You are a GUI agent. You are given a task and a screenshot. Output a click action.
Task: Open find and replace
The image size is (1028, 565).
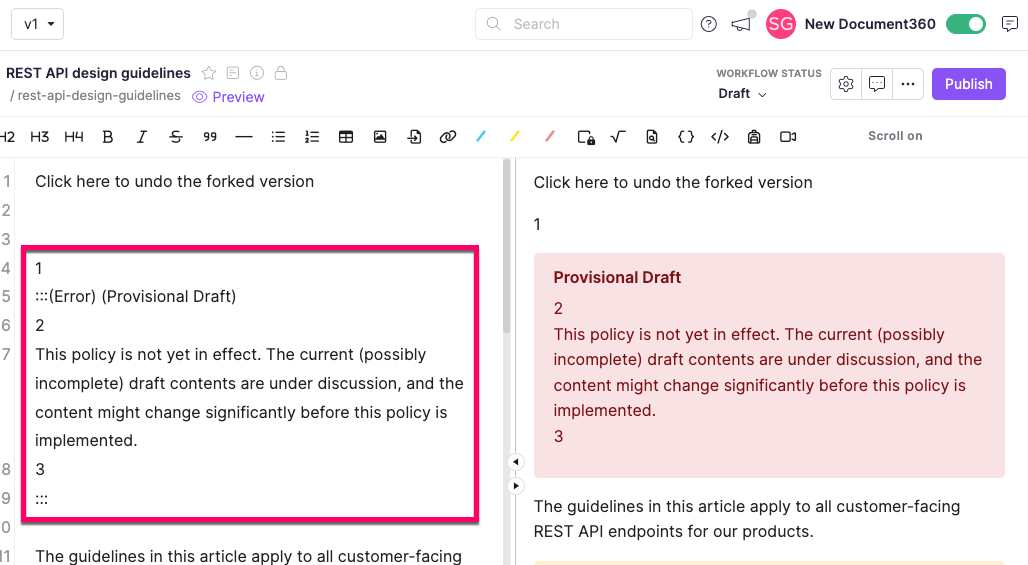652,136
